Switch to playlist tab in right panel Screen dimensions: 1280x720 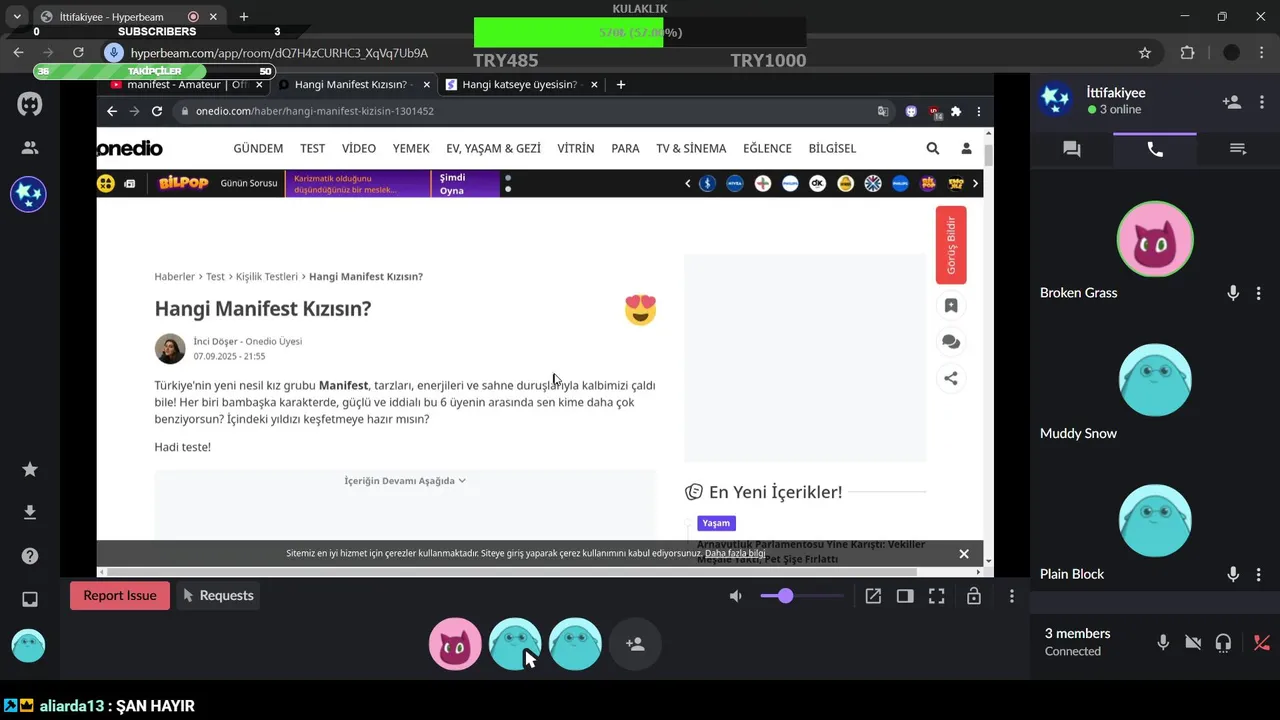(1238, 149)
